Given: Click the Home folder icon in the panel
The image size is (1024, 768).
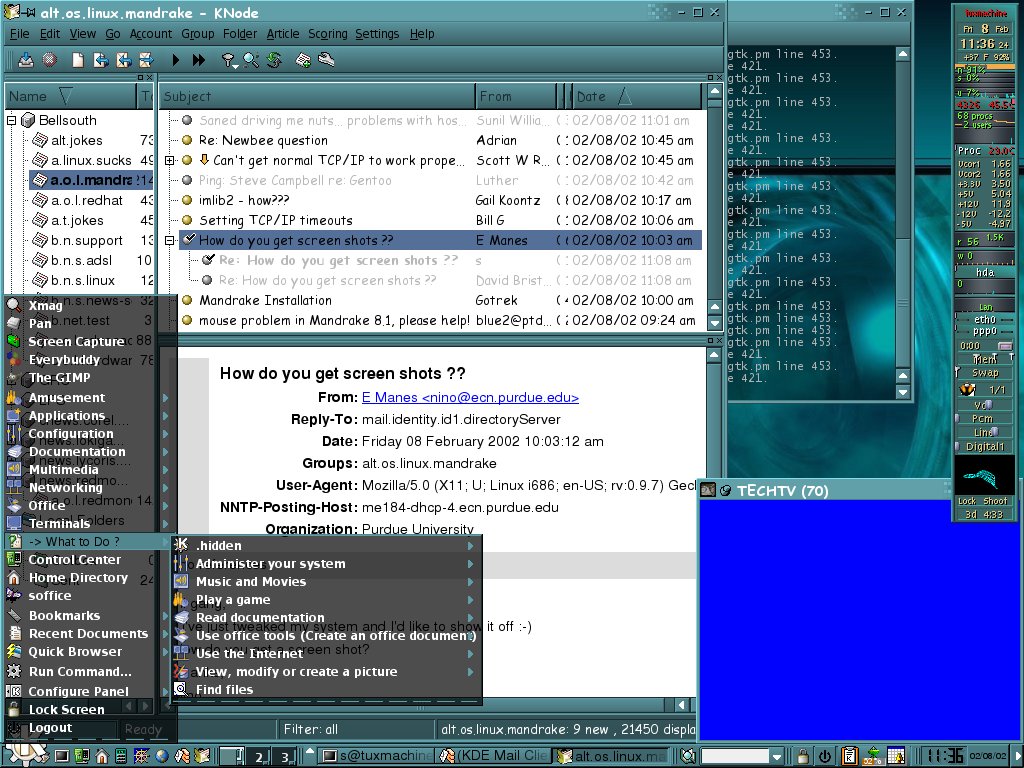Looking at the screenshot, I should coord(101,756).
